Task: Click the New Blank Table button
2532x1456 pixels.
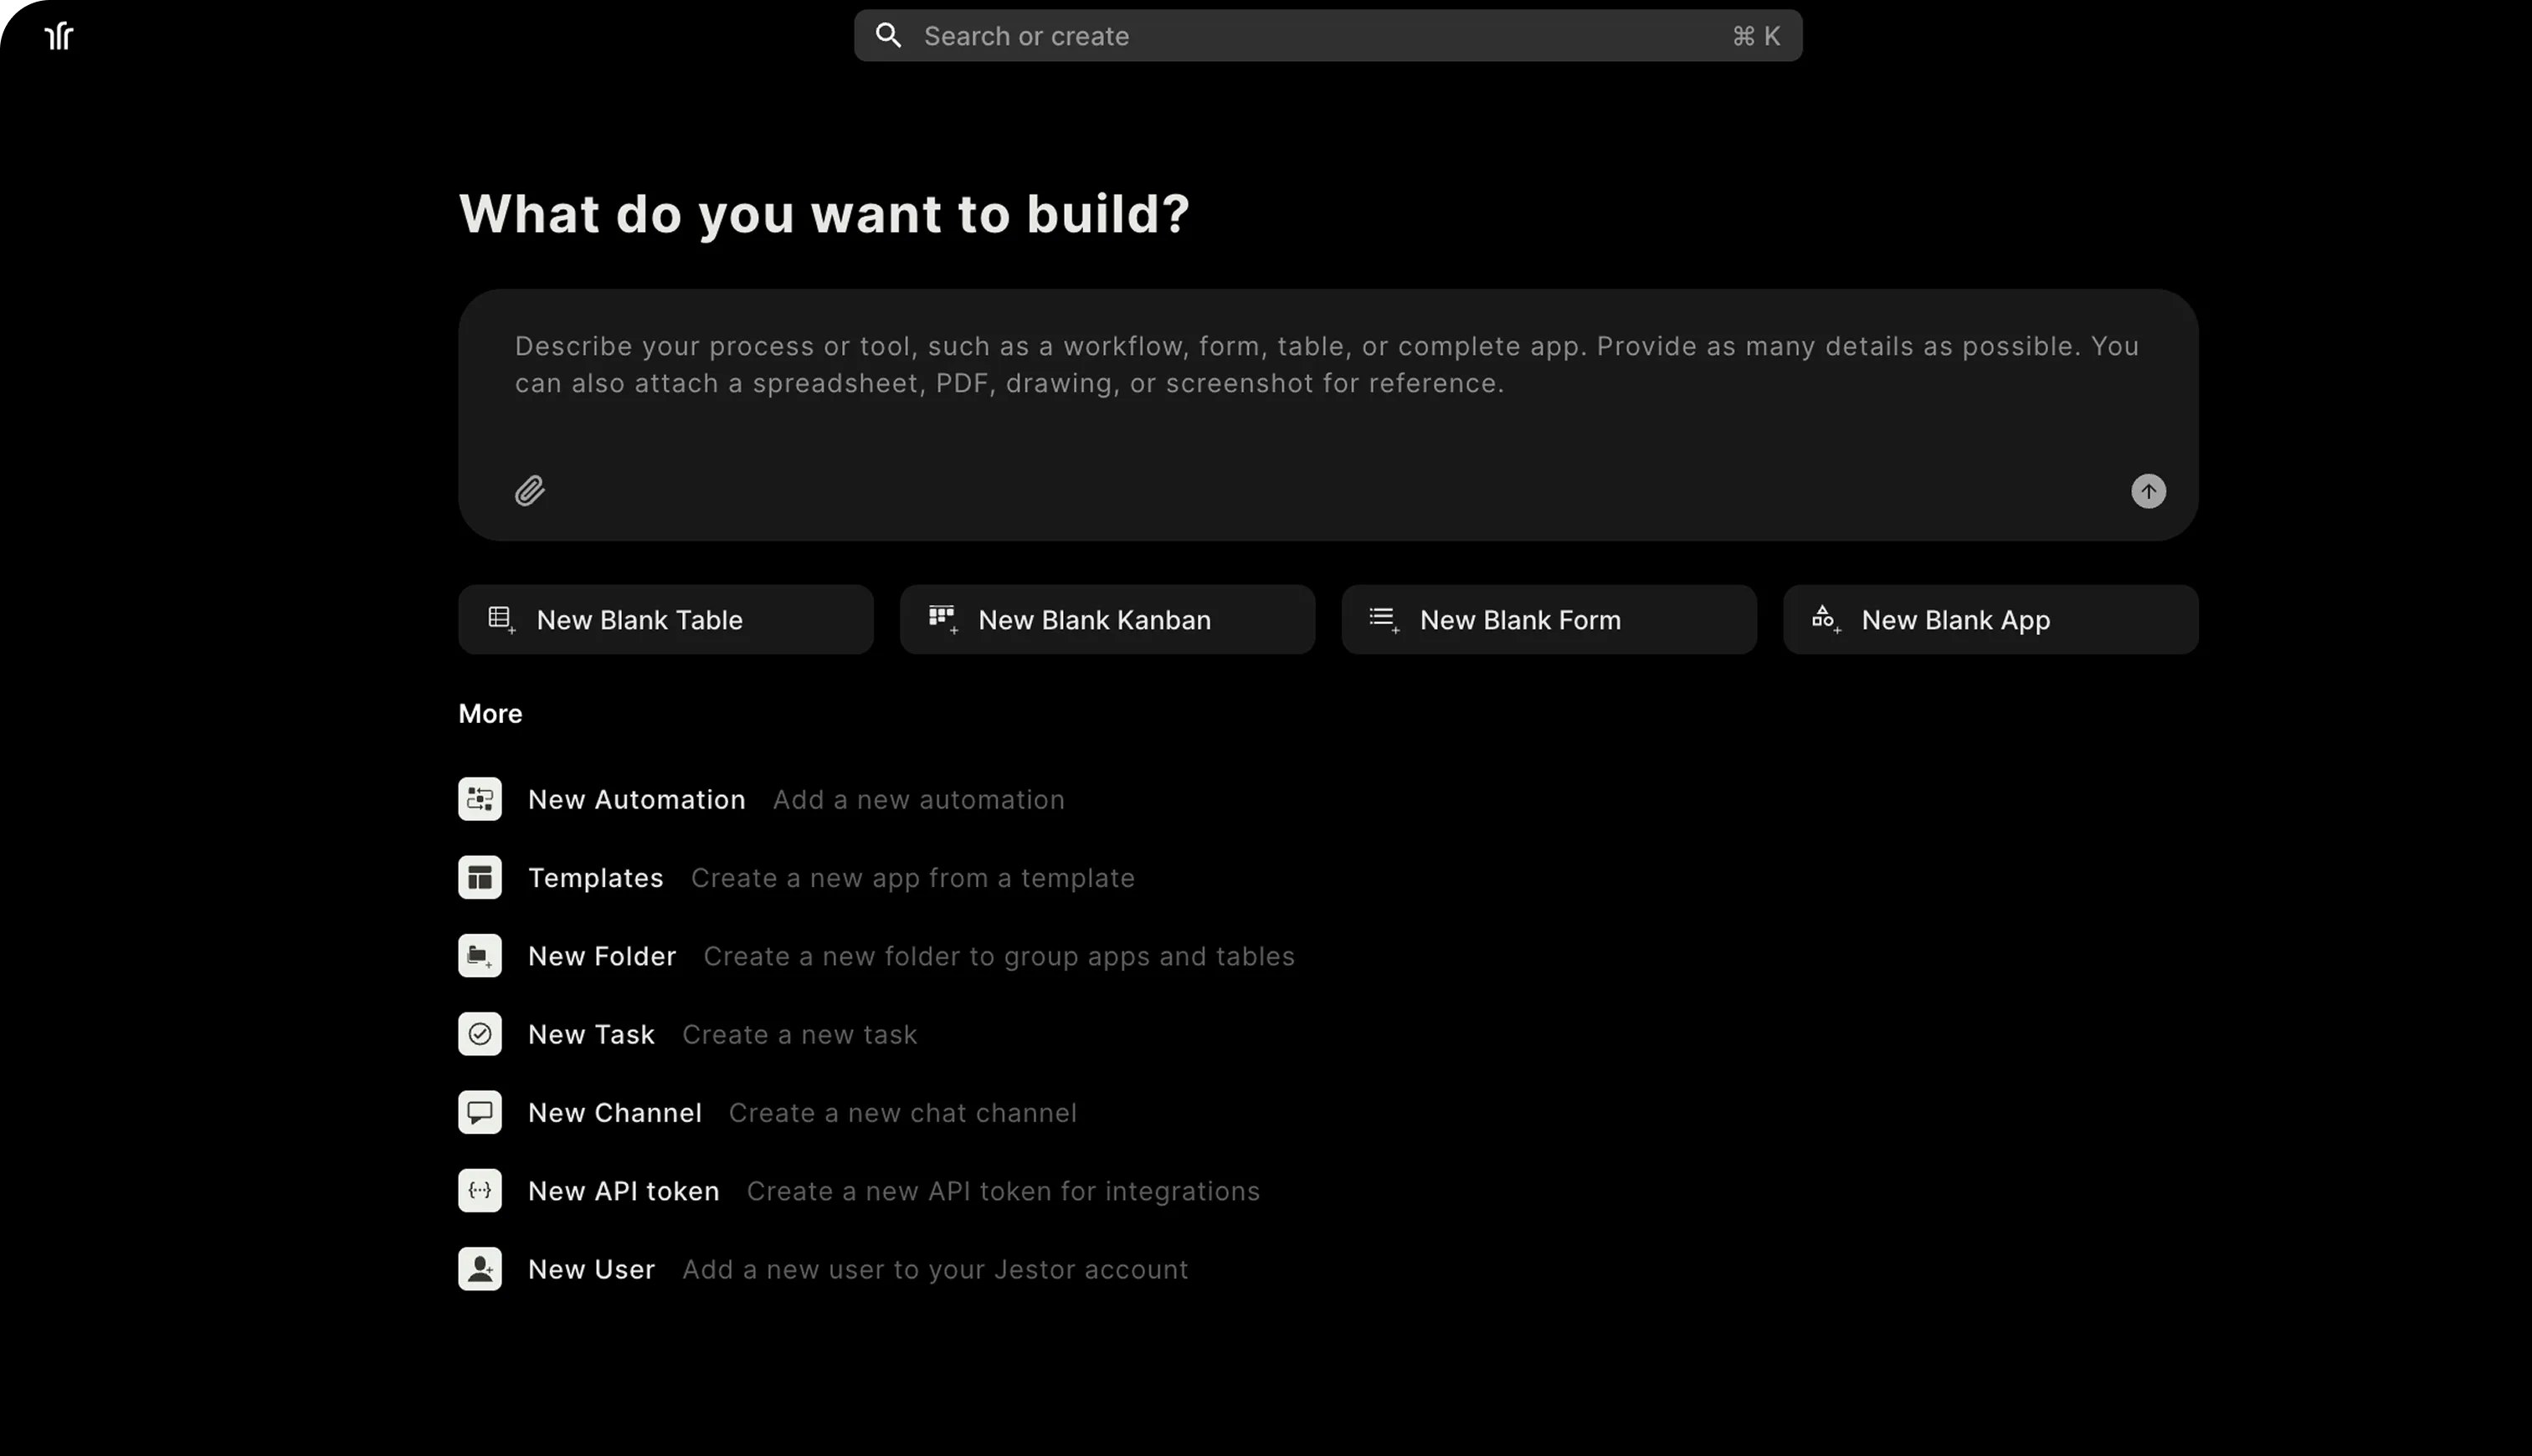Action: (x=665, y=619)
